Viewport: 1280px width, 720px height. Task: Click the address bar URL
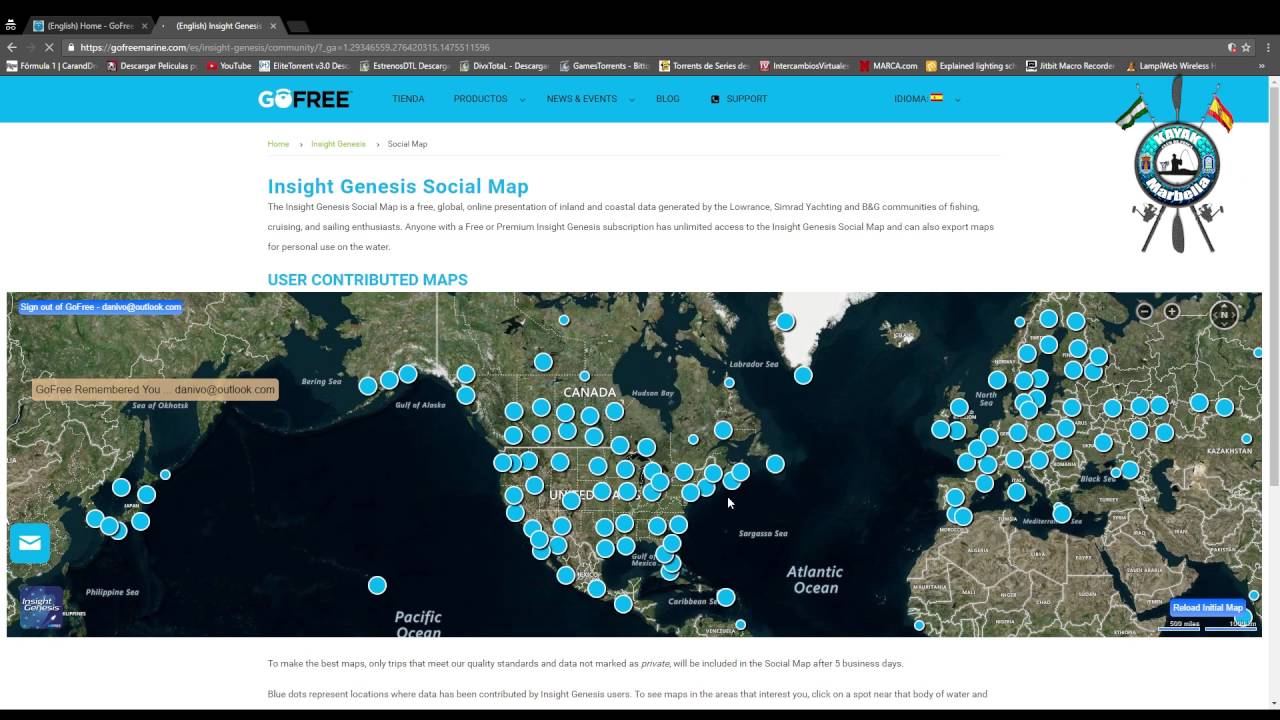coord(285,47)
